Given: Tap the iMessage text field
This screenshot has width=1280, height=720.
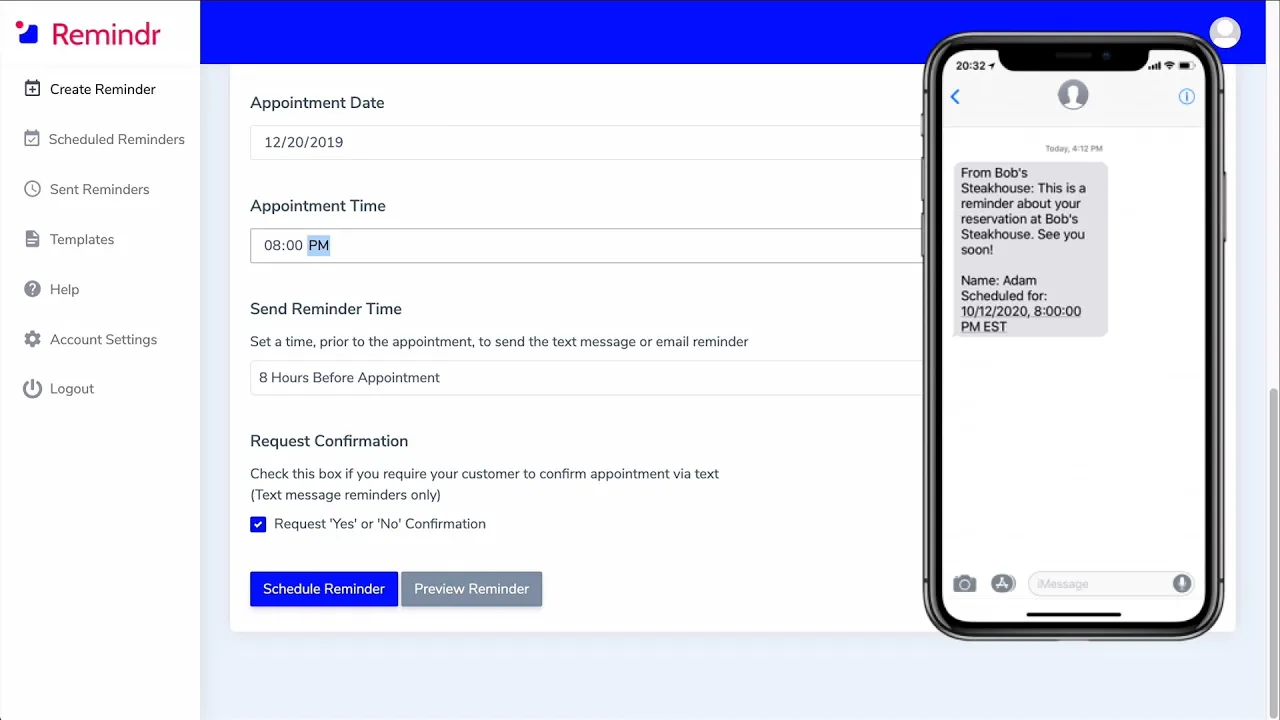Looking at the screenshot, I should pos(1110,584).
